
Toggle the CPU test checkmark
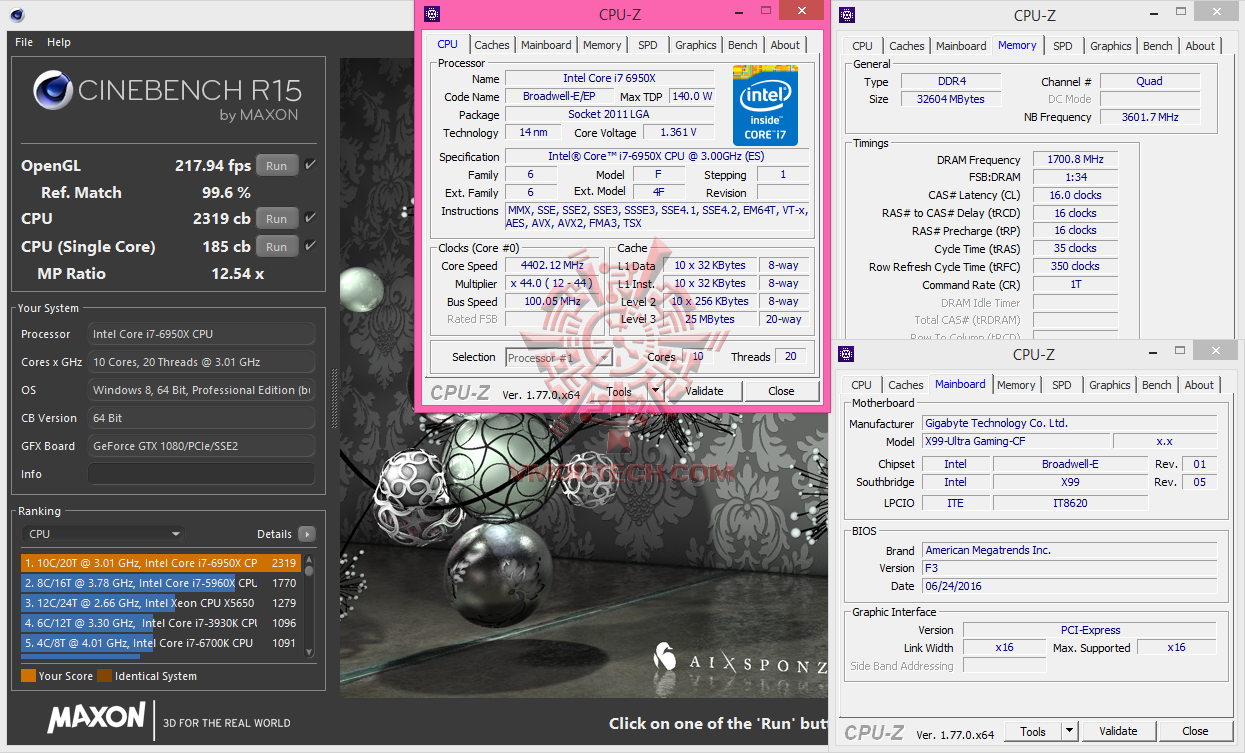[x=310, y=218]
